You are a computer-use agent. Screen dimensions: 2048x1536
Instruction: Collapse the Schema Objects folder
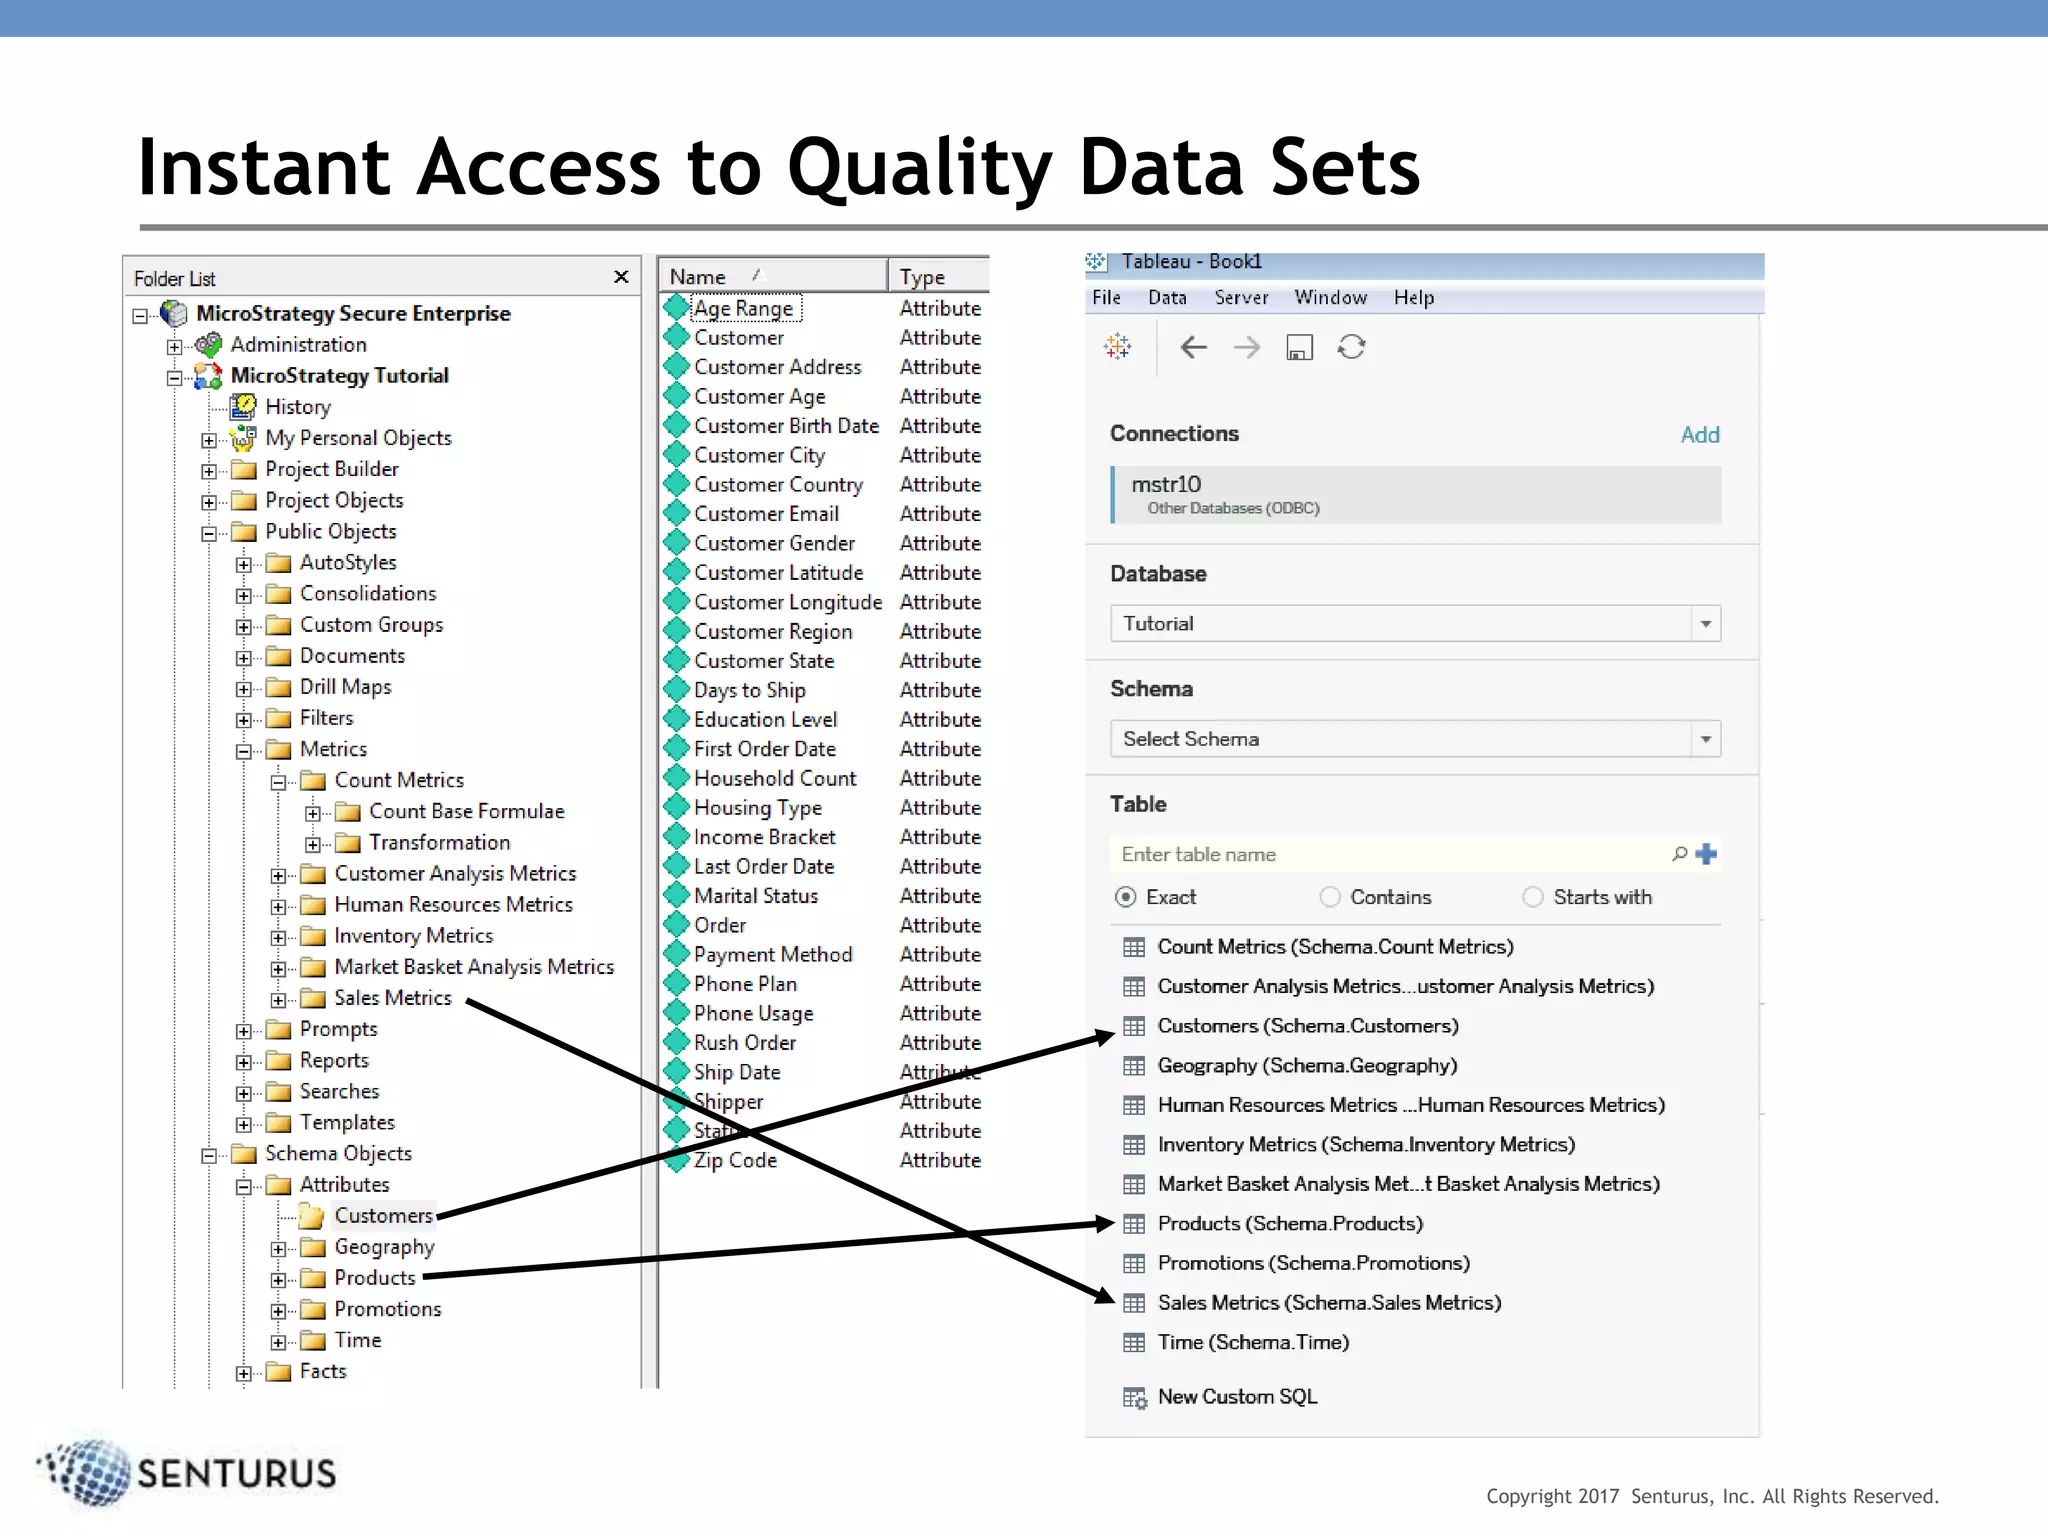tap(209, 1156)
